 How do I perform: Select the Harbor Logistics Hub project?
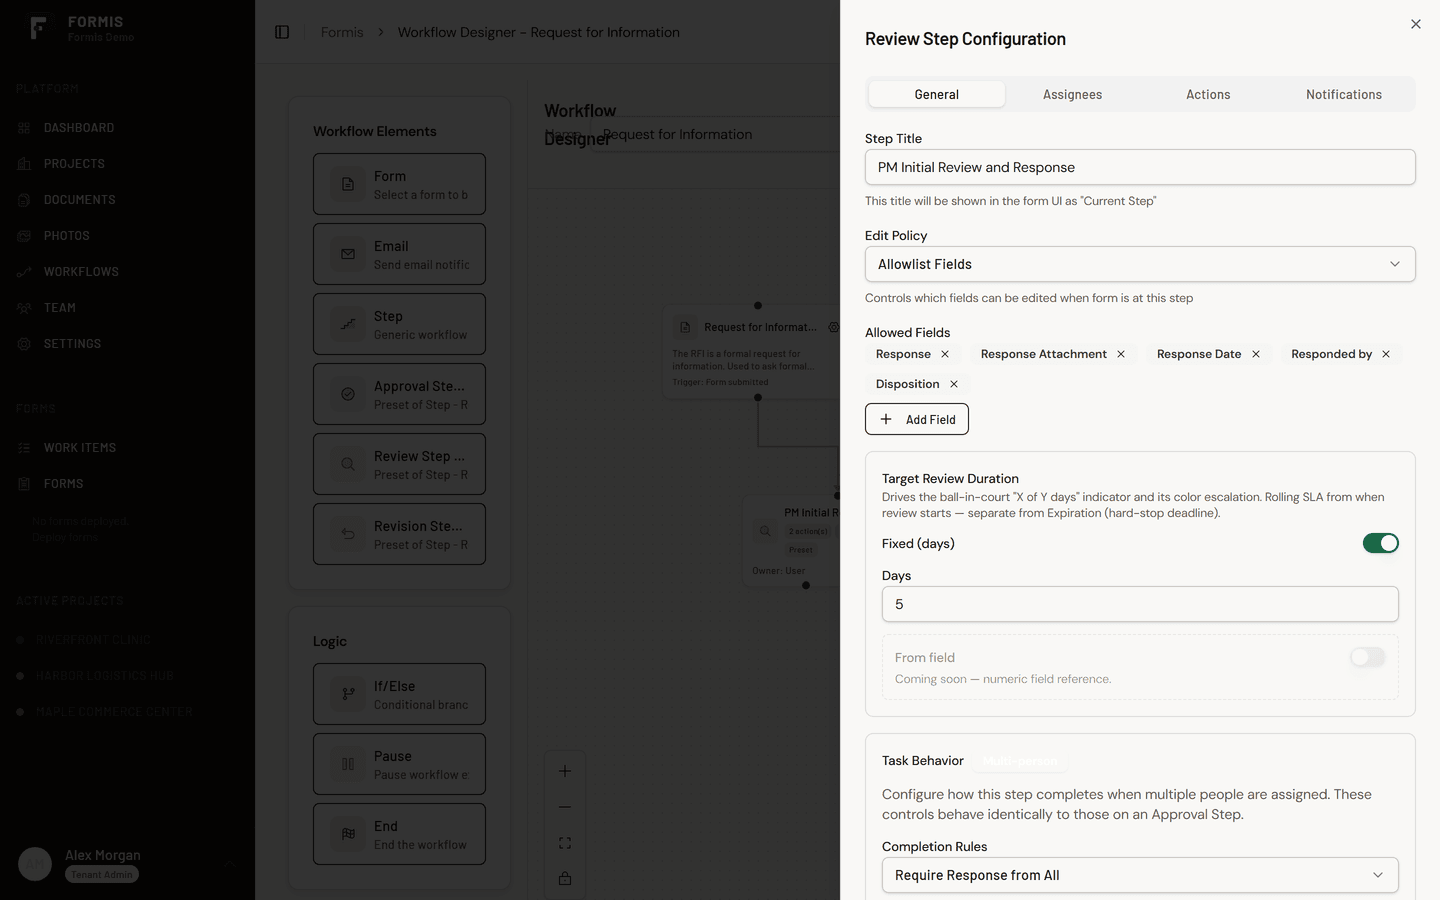(x=104, y=676)
